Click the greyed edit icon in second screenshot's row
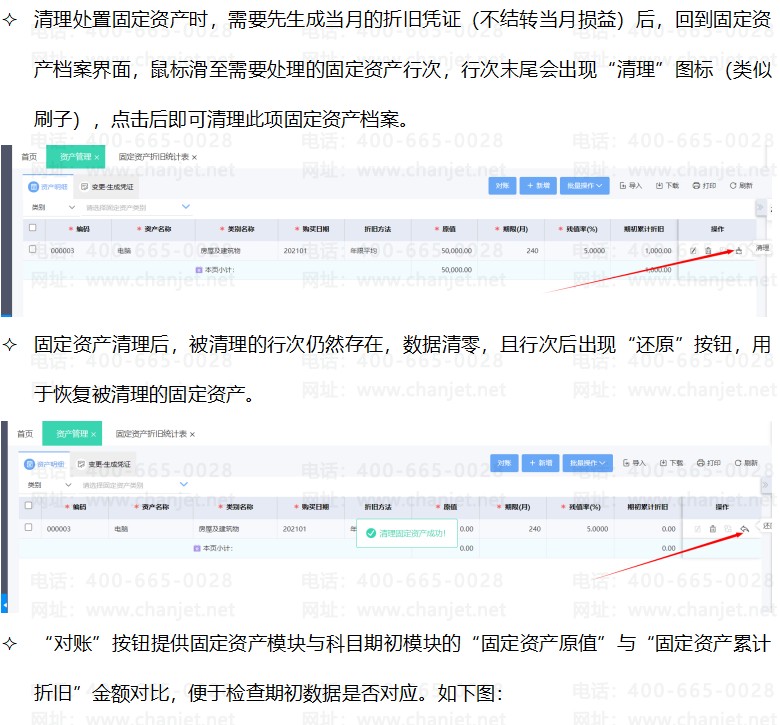The width and height of the screenshot is (780, 725). [x=698, y=528]
